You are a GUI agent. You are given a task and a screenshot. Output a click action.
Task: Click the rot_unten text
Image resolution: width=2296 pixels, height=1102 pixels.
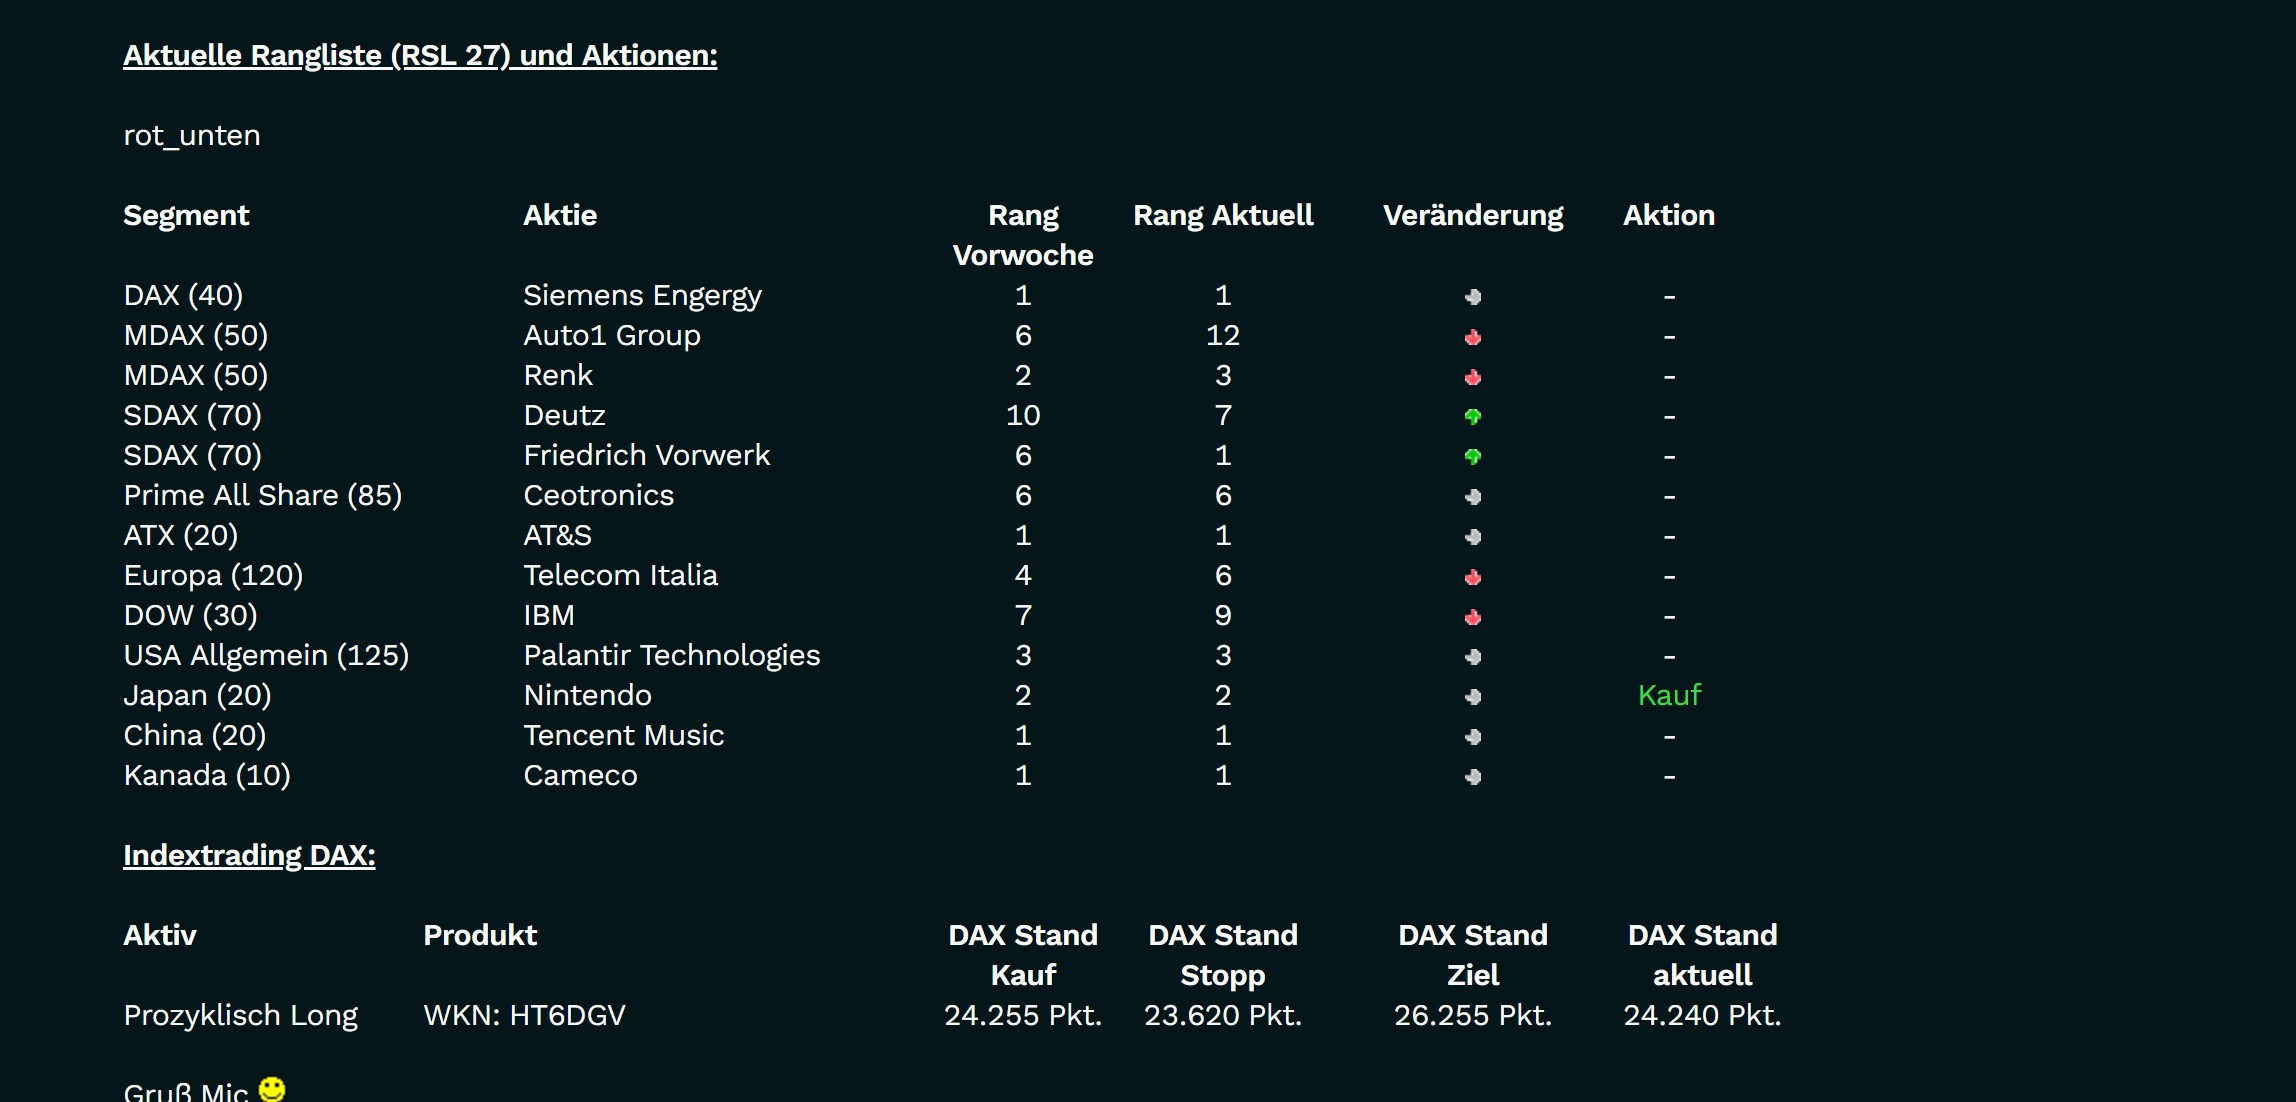click(x=192, y=136)
